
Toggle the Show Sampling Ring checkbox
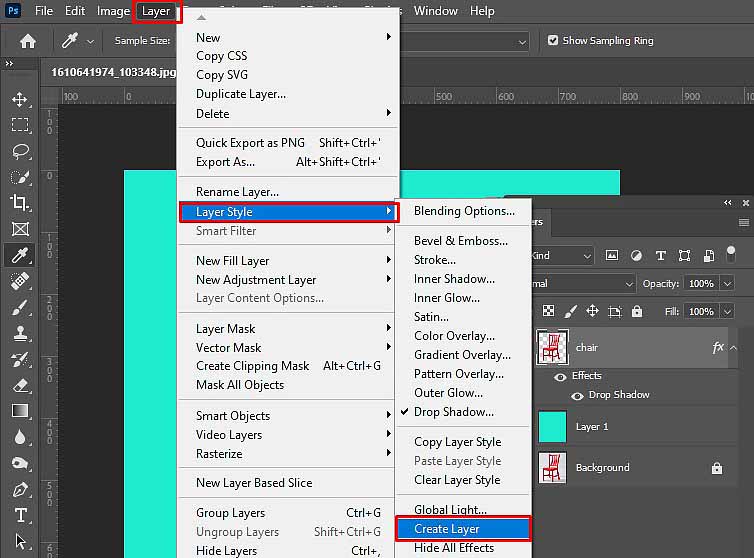[553, 41]
